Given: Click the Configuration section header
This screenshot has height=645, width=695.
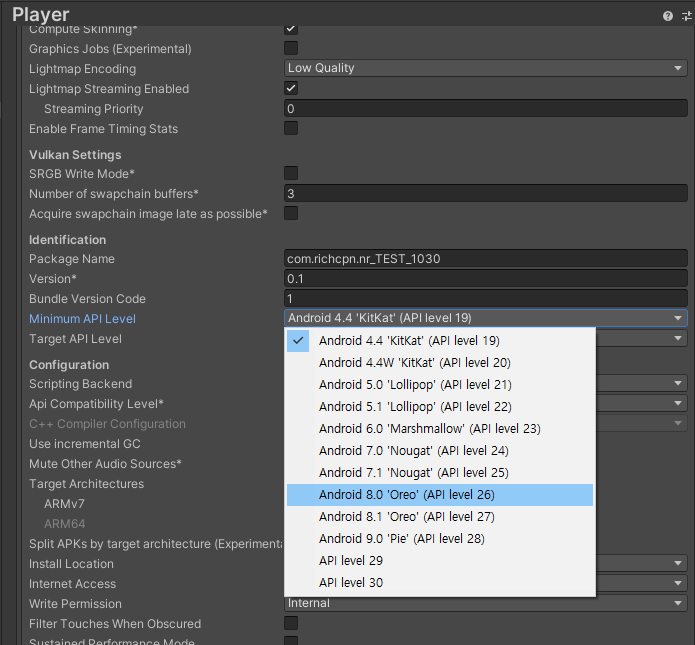Looking at the screenshot, I should point(69,365).
